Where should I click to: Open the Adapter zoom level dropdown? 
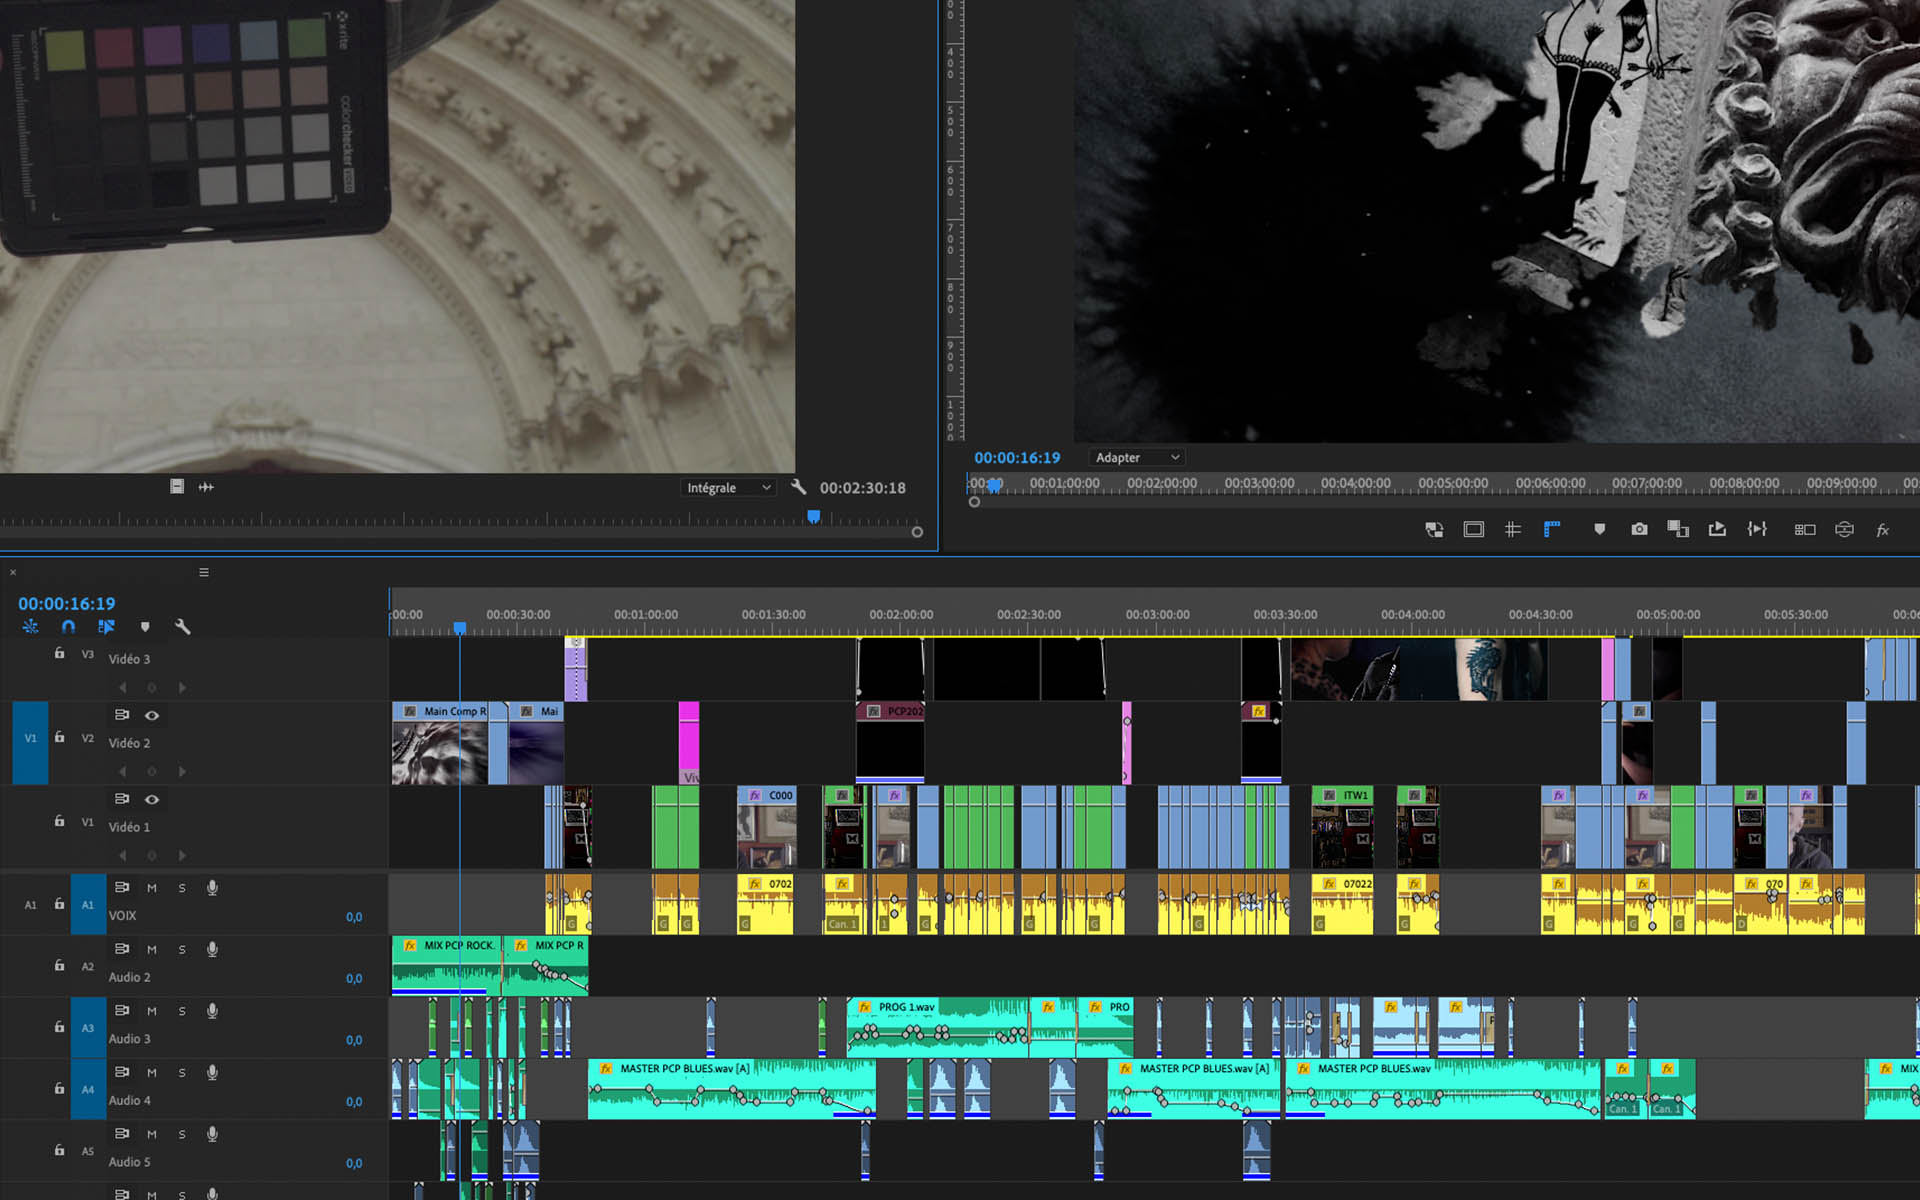point(1137,457)
